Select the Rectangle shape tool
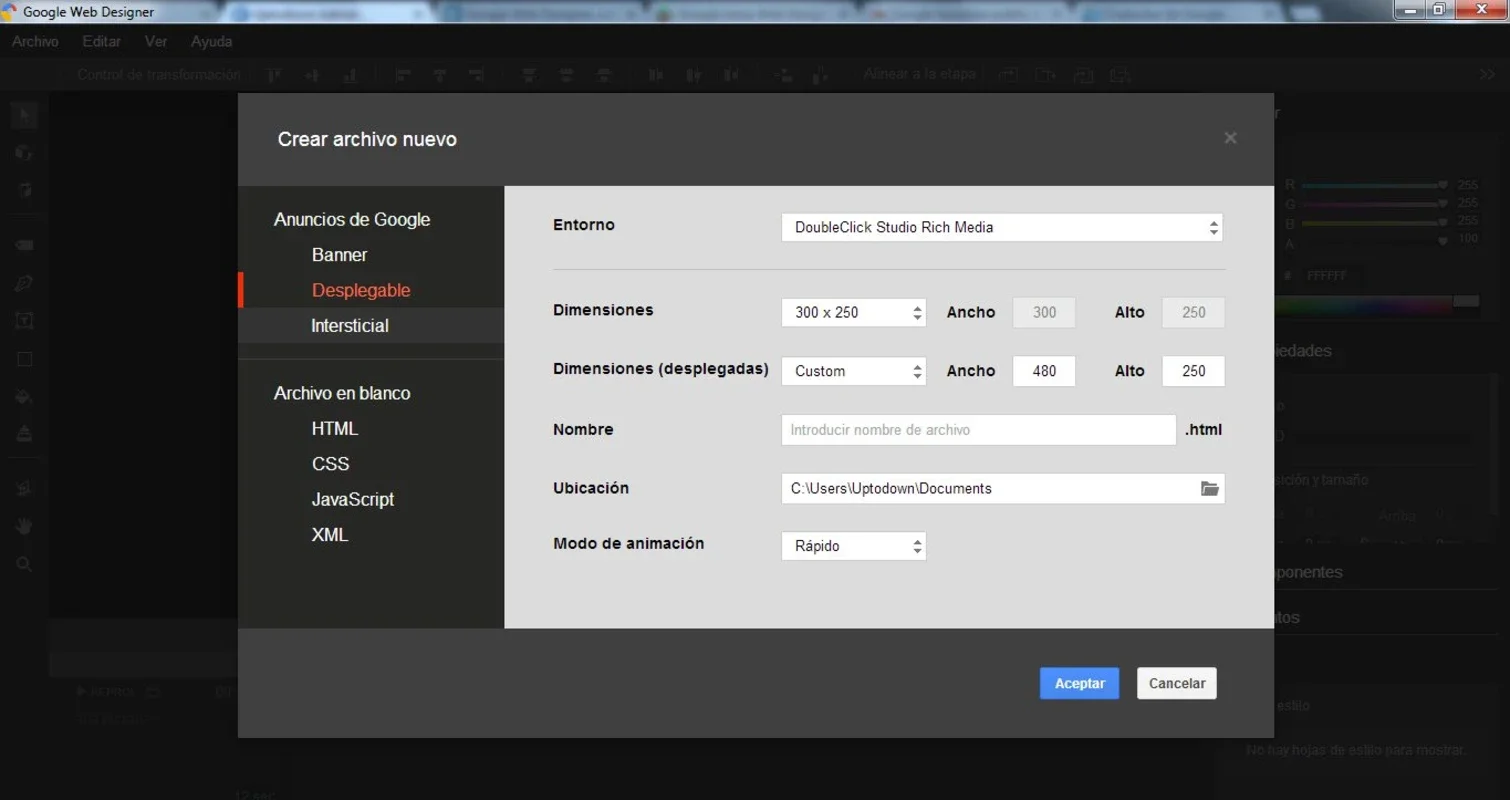The height and width of the screenshot is (800, 1510). pos(25,359)
